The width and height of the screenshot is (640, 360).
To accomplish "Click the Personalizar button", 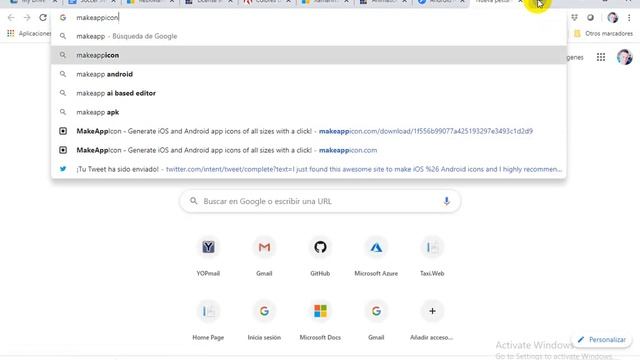I will (602, 340).
